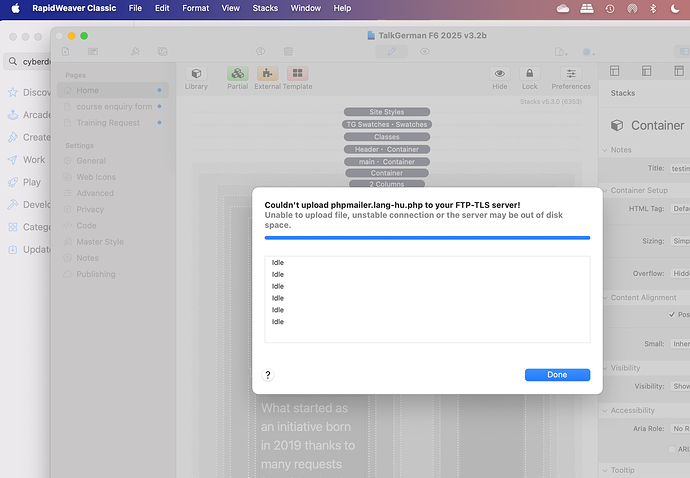Select the Training Request page
Screen dimensions: 690x478
point(113,123)
